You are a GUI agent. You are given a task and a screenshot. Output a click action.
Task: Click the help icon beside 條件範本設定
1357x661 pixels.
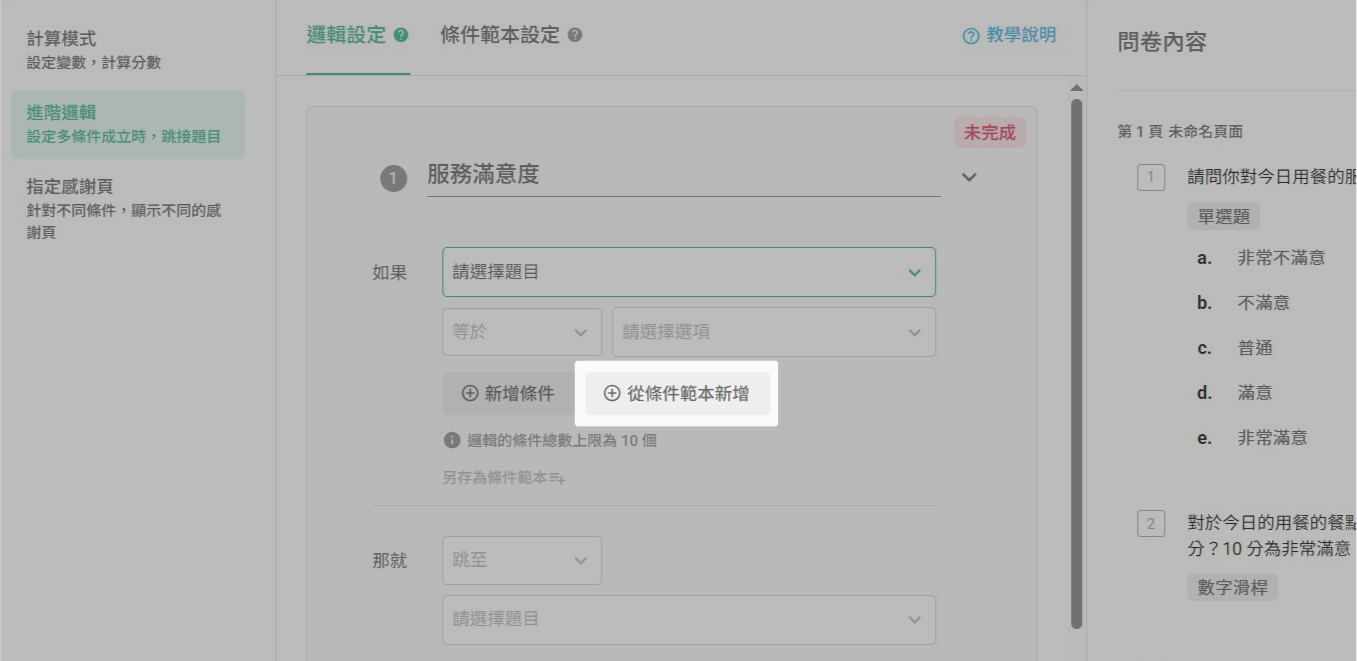575,35
